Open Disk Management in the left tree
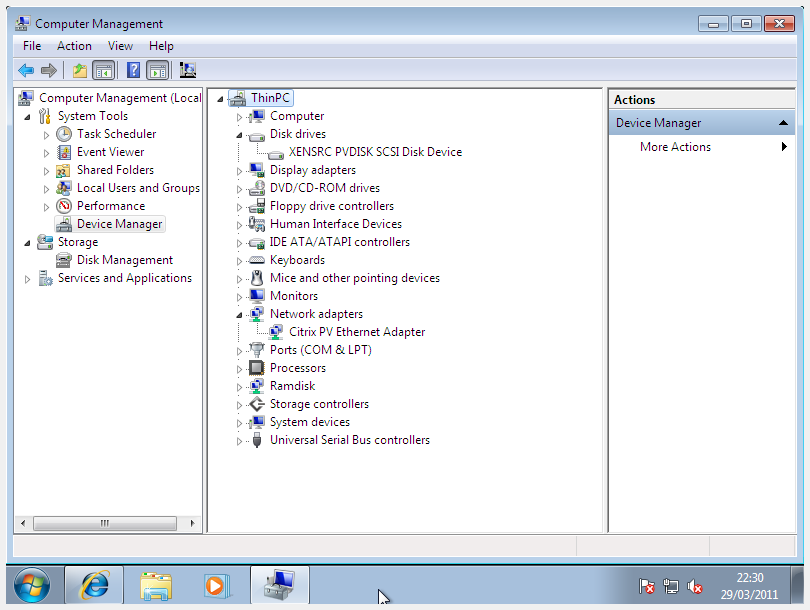Viewport: 810px width, 610px height. [x=124, y=260]
